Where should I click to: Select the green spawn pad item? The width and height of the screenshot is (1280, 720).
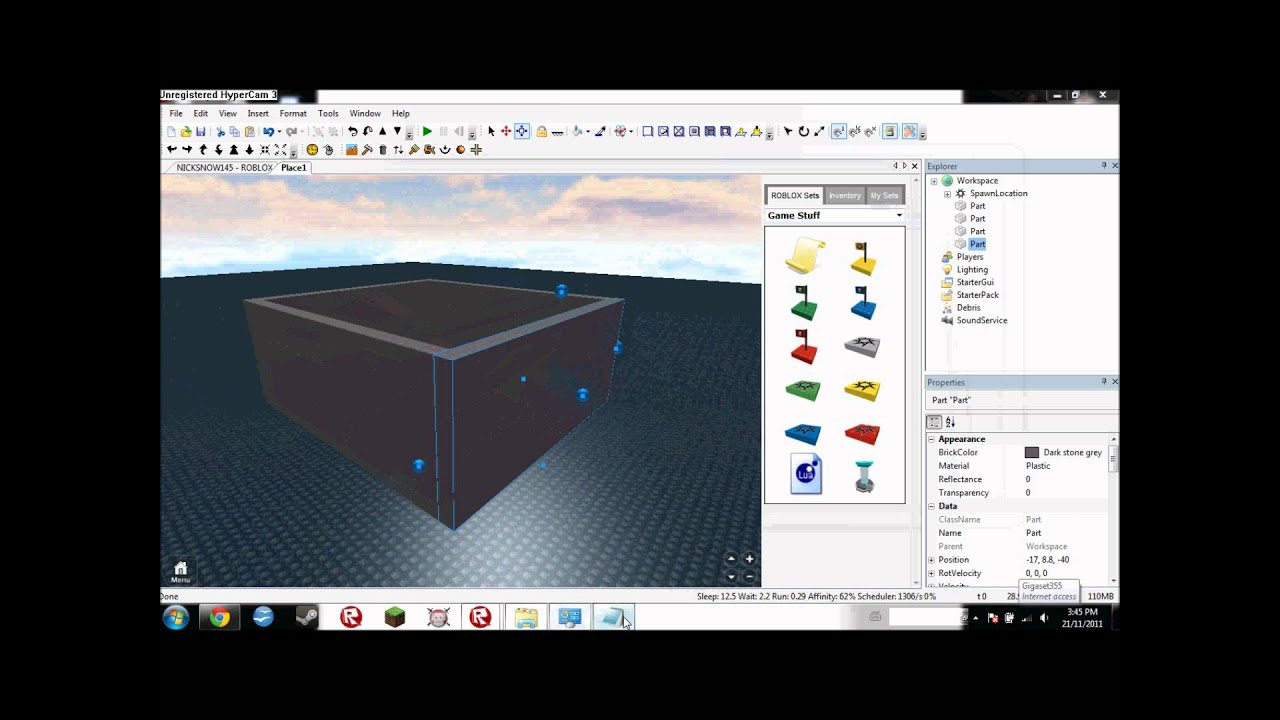(803, 390)
